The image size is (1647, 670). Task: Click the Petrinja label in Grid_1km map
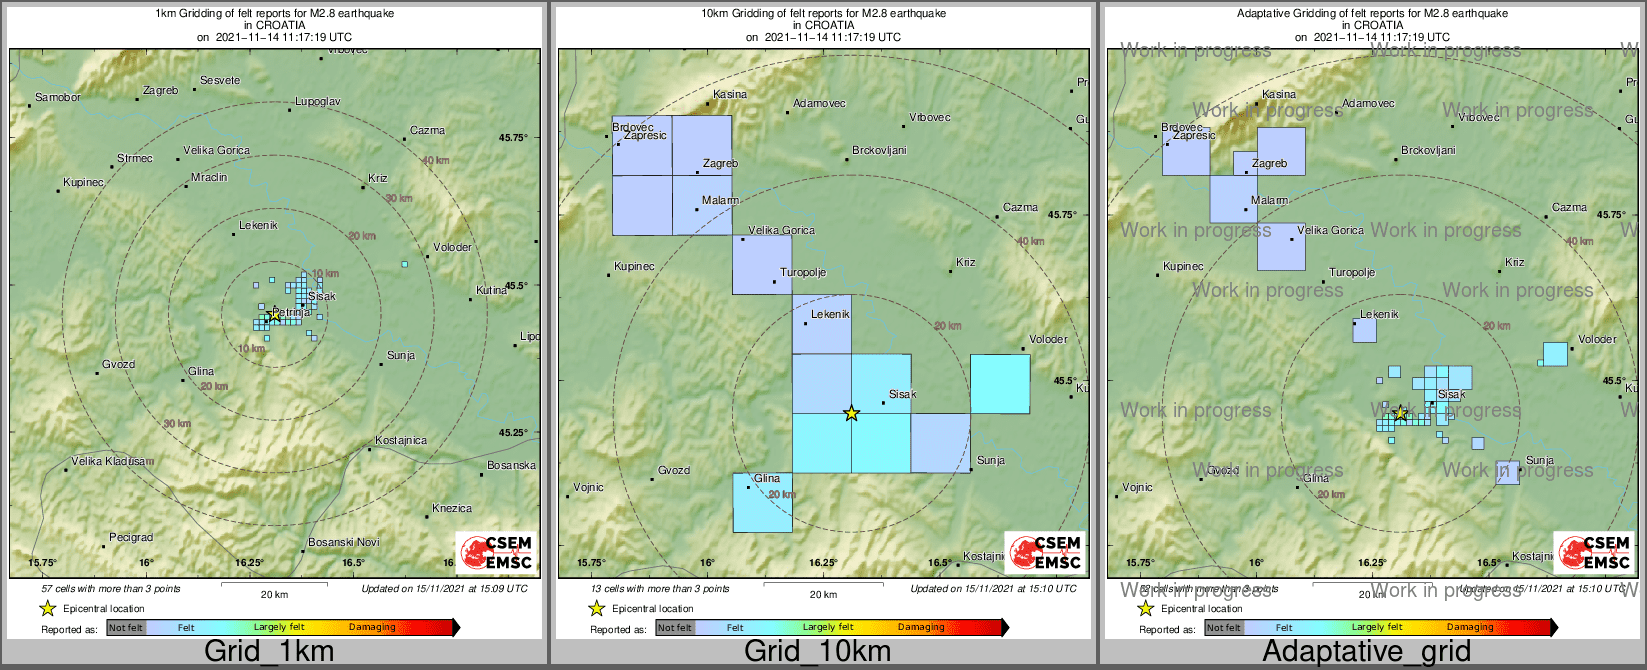coord(291,313)
